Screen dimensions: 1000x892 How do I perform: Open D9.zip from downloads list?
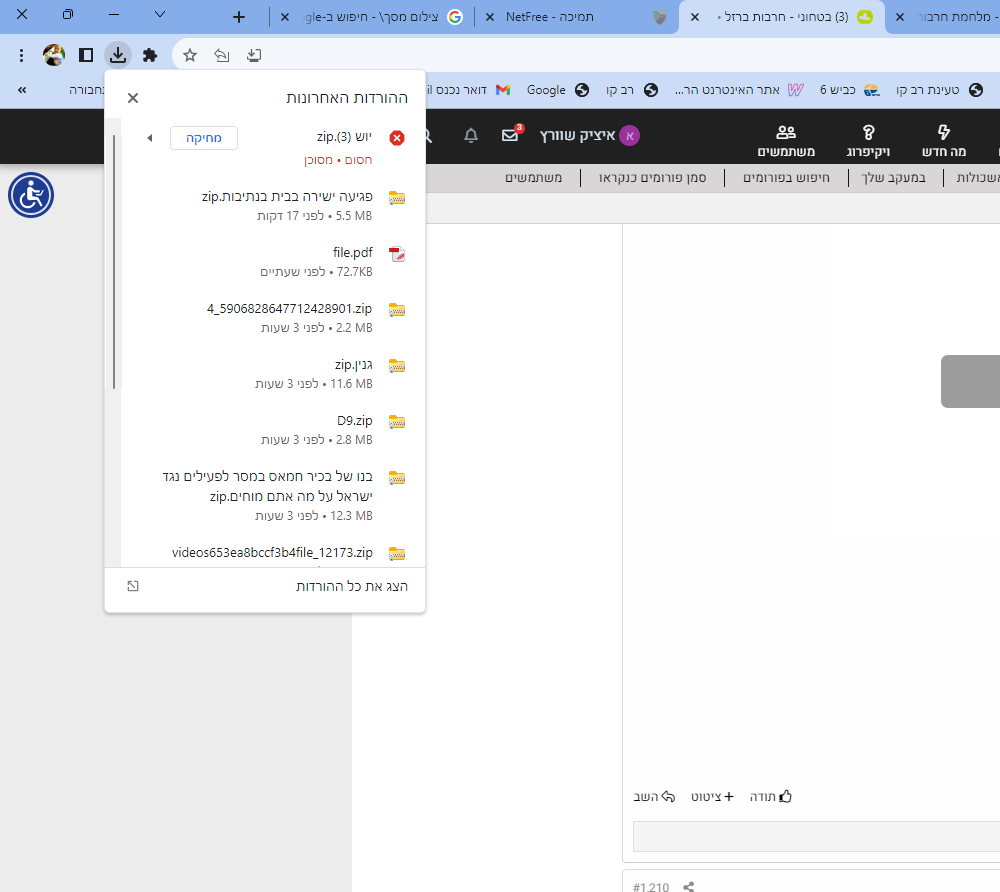pos(265,430)
